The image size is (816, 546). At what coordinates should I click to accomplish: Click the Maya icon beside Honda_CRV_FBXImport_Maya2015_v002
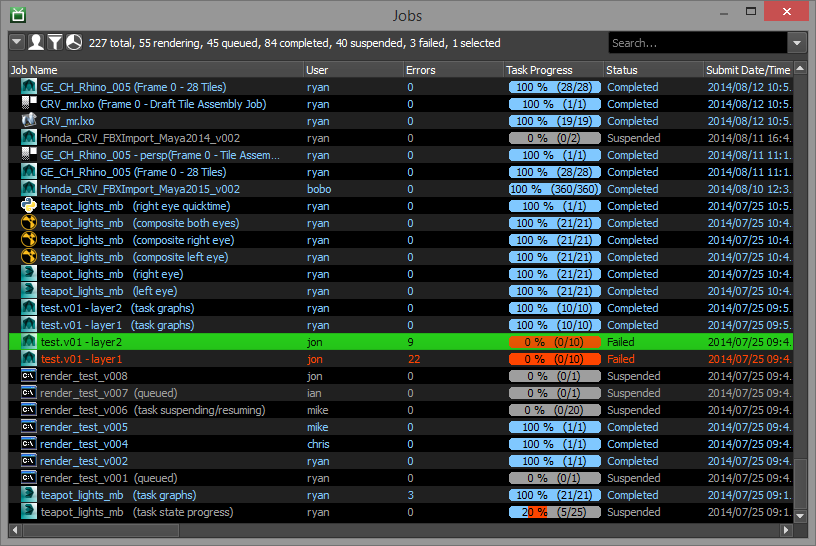(29, 189)
